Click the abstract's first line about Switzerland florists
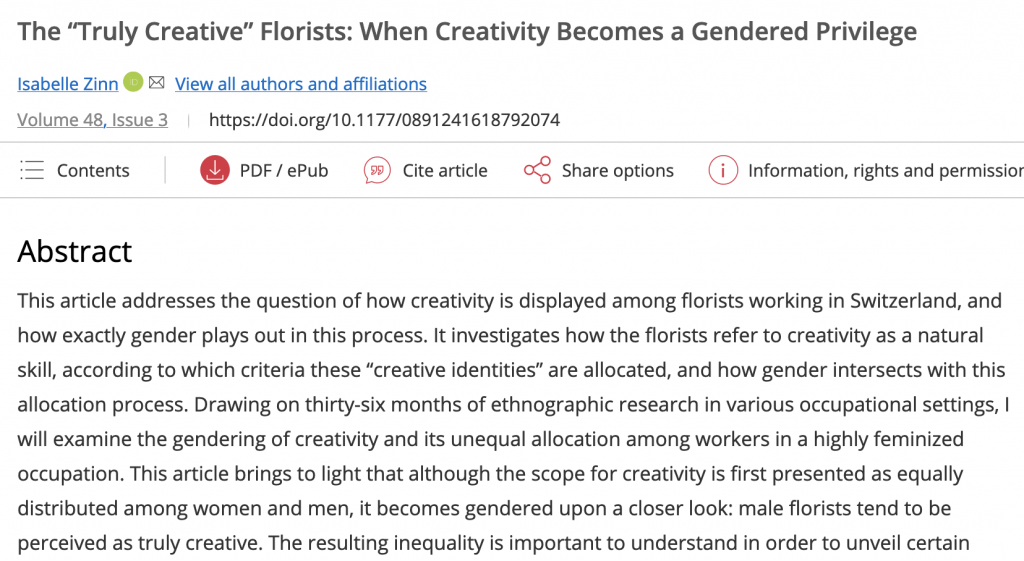The image size is (1024, 561). (x=509, y=300)
